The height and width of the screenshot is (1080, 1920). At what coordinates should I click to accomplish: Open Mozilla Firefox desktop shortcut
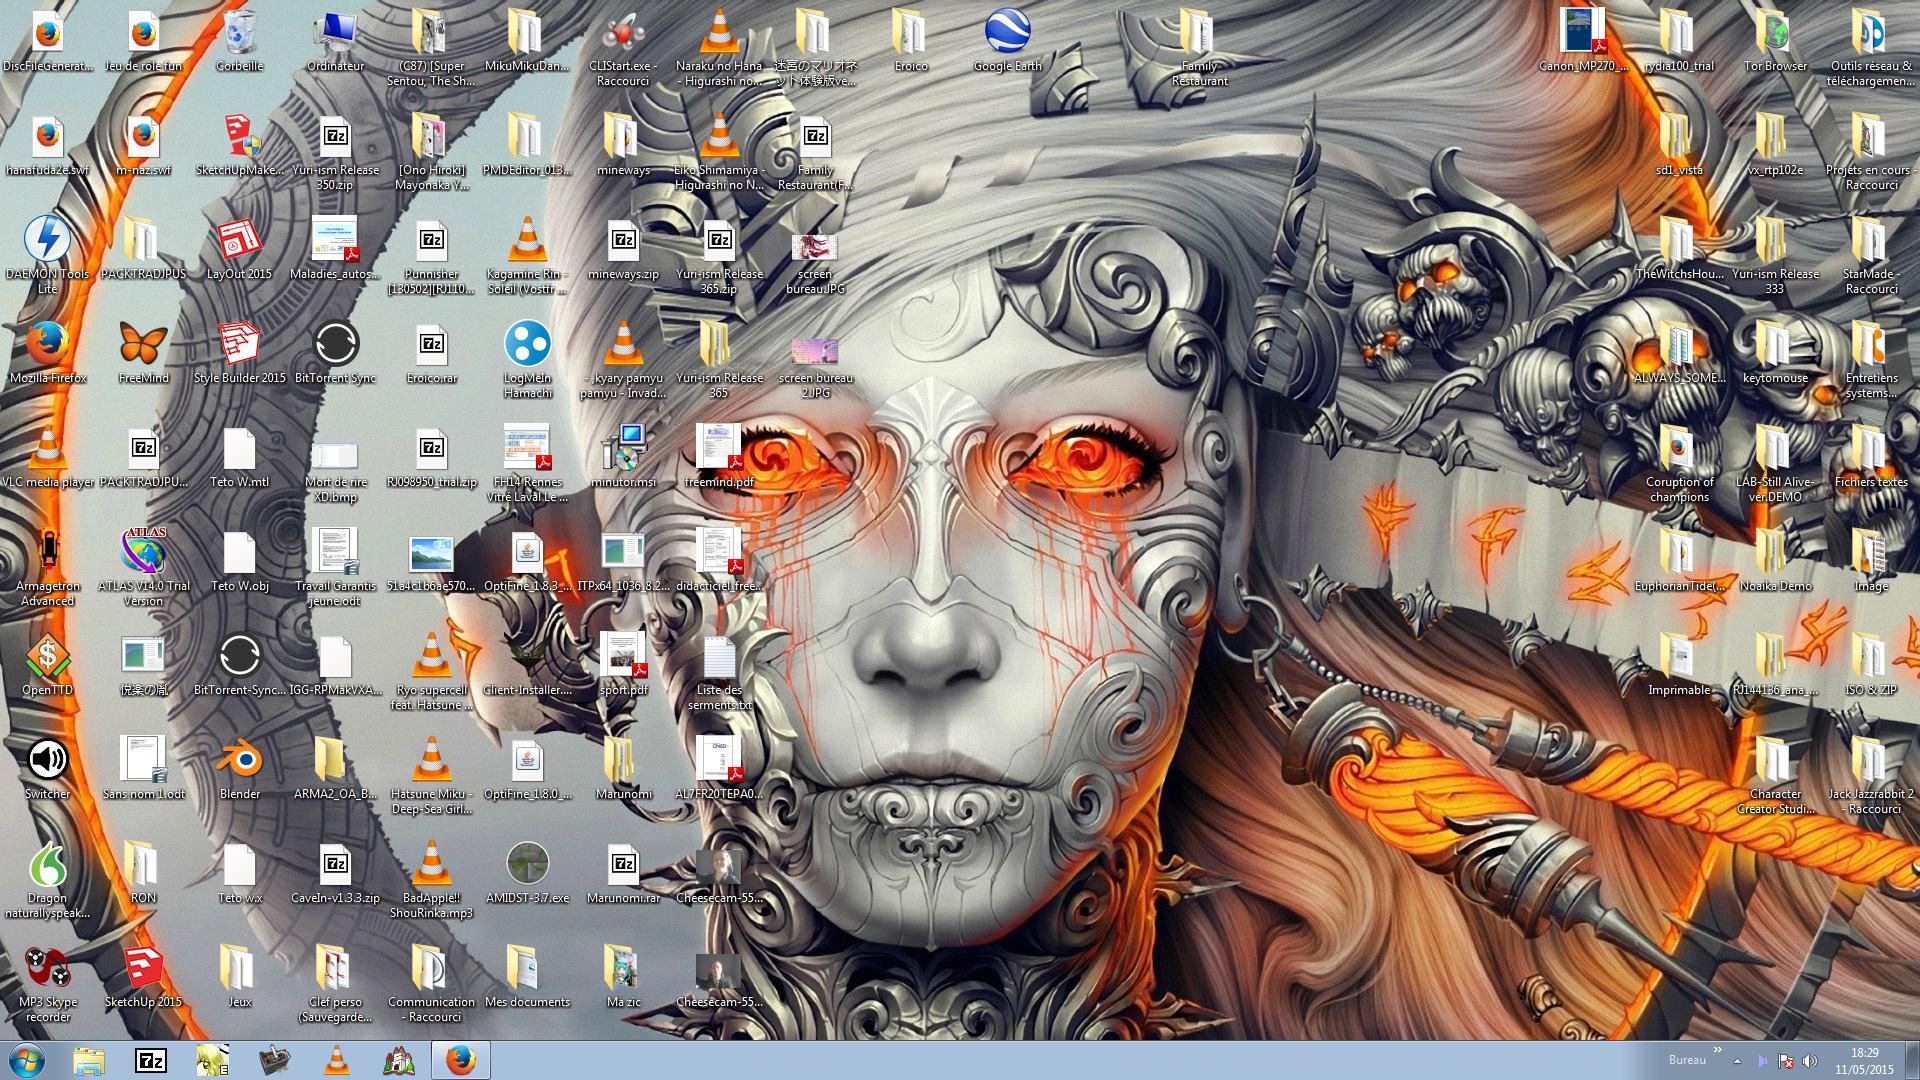(47, 352)
